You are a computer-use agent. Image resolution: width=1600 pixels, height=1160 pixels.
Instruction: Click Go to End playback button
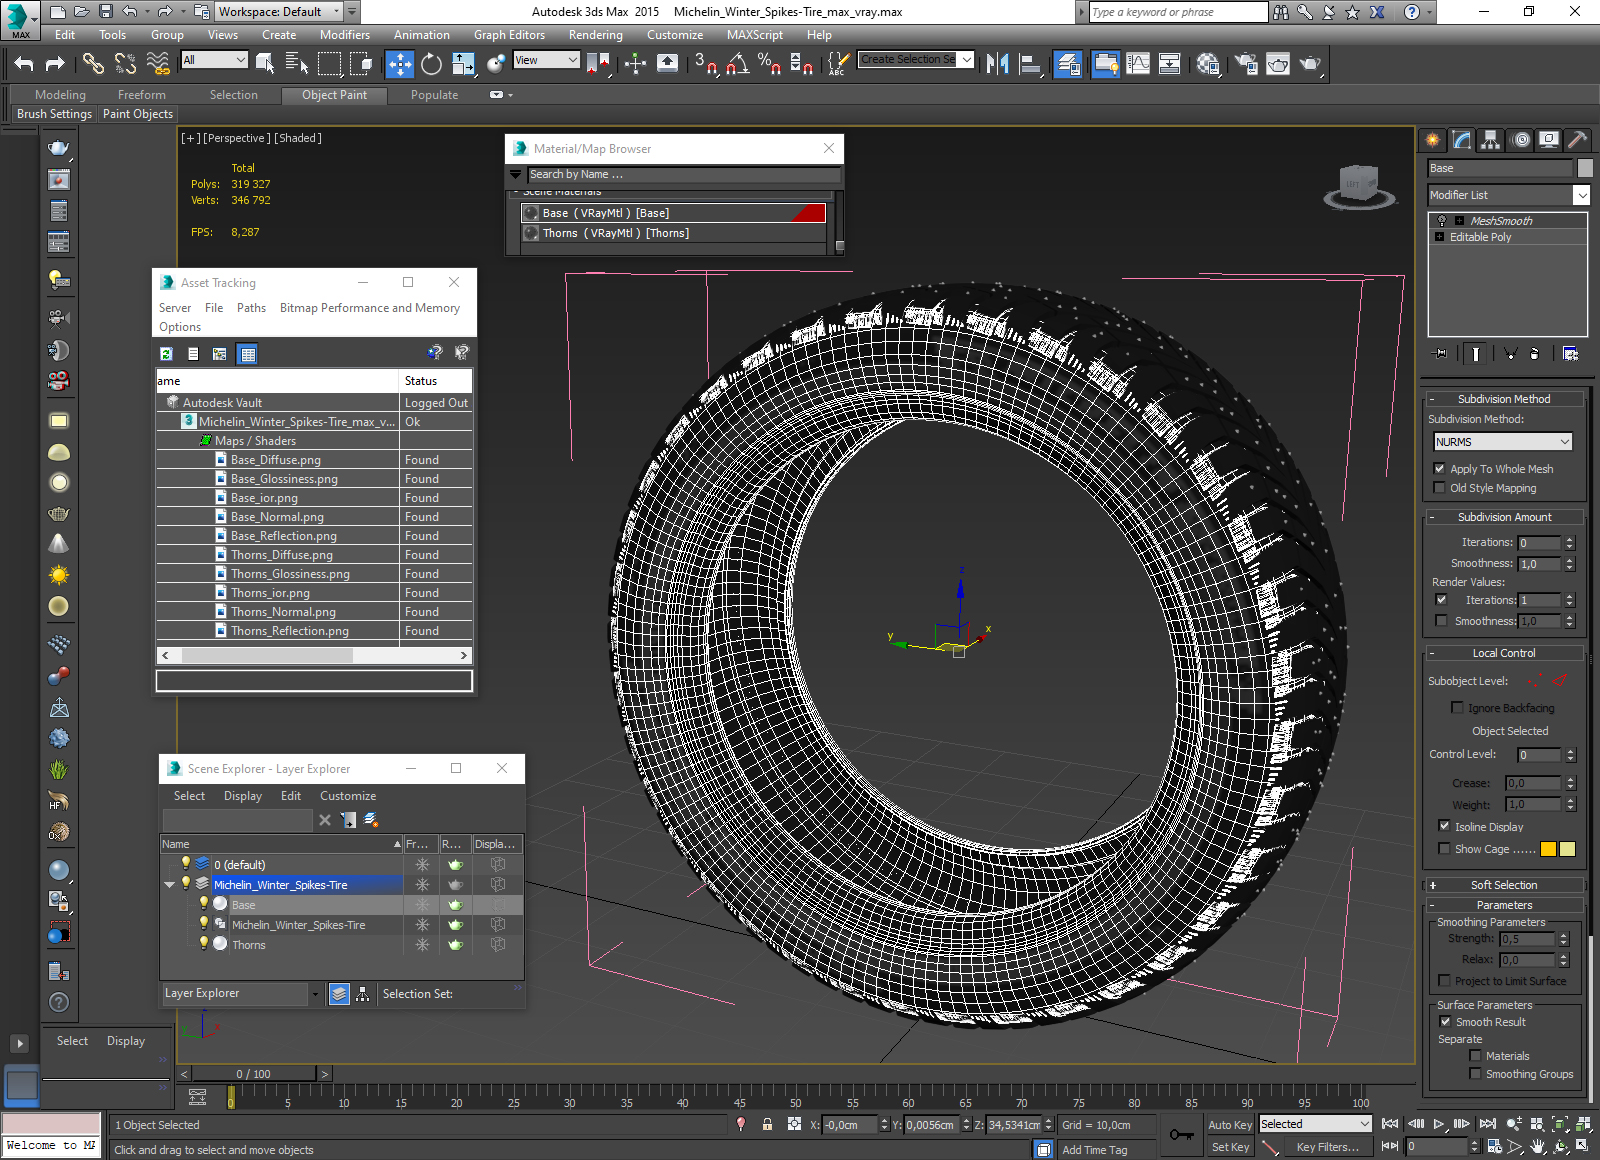pos(1488,1124)
